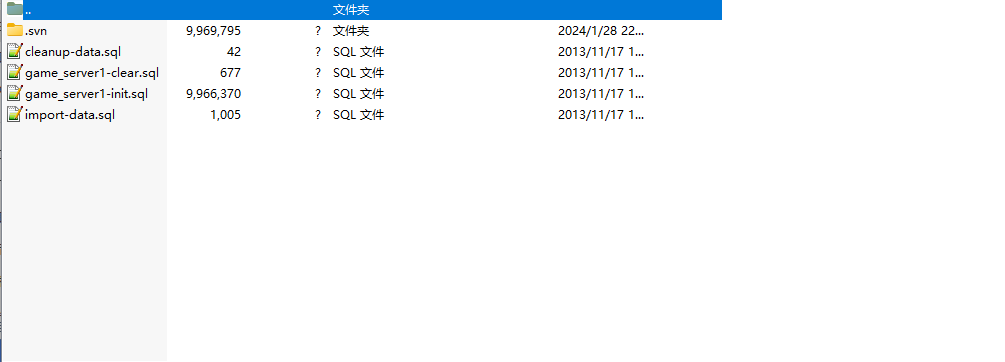1005x362 pixels.
Task: Click the 文件夹 type label of .svn
Action: coord(351,31)
